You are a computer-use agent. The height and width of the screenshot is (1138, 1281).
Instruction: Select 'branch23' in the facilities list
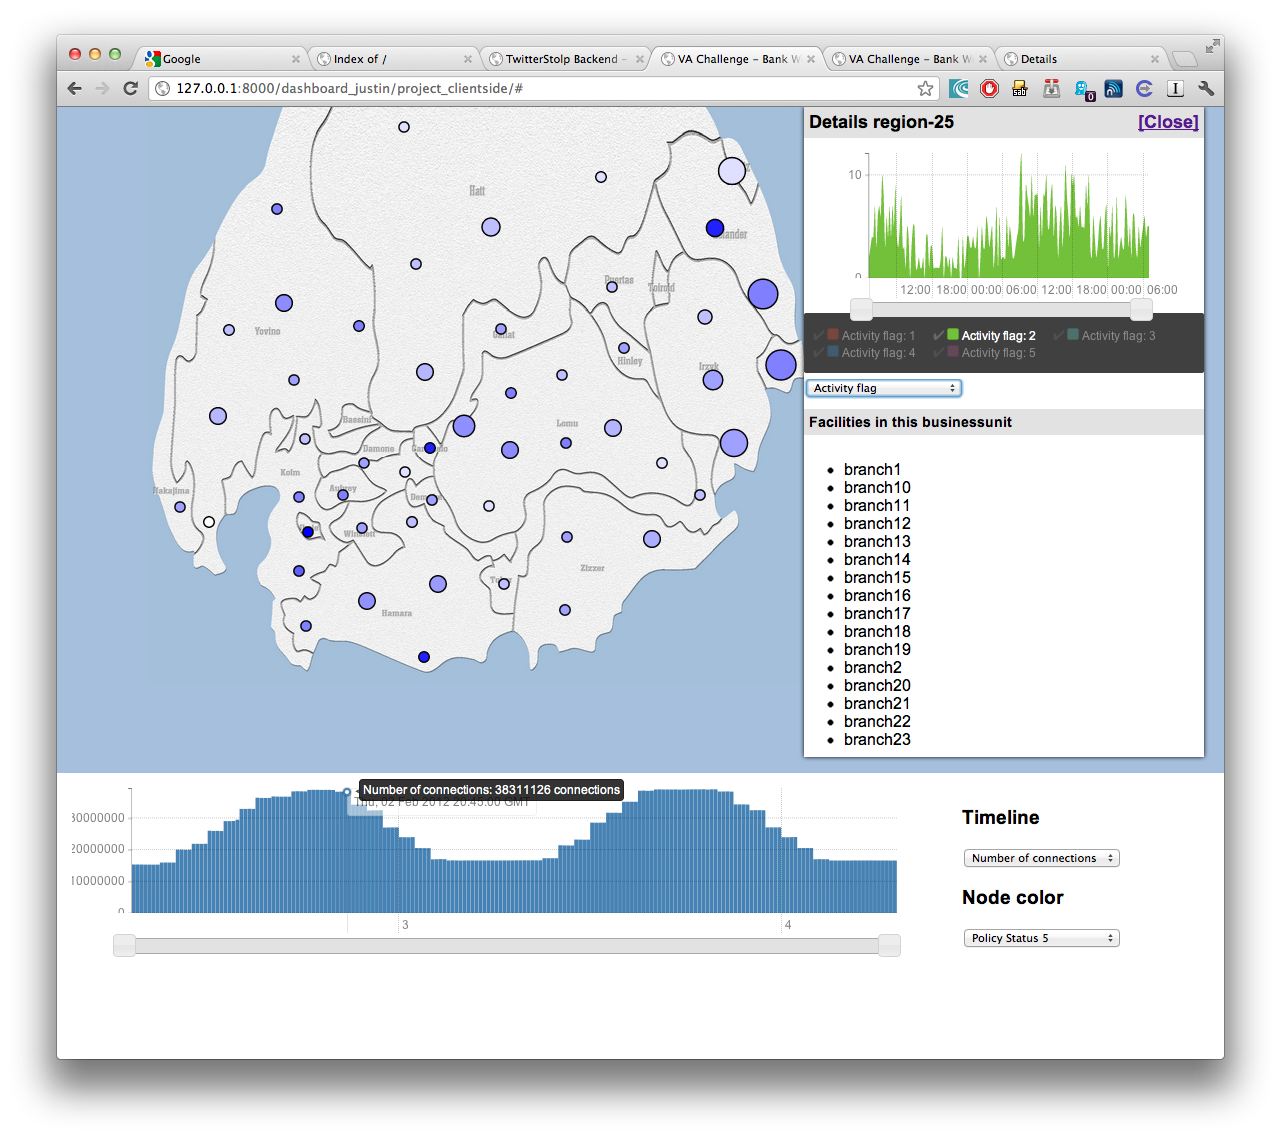point(877,739)
